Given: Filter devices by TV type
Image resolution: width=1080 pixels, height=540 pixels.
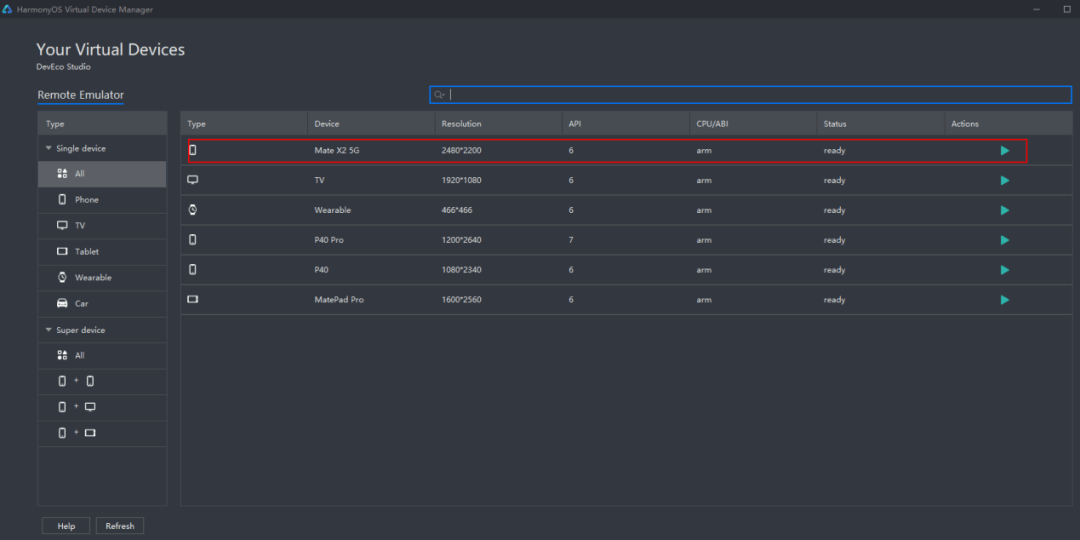Looking at the screenshot, I should coord(80,226).
